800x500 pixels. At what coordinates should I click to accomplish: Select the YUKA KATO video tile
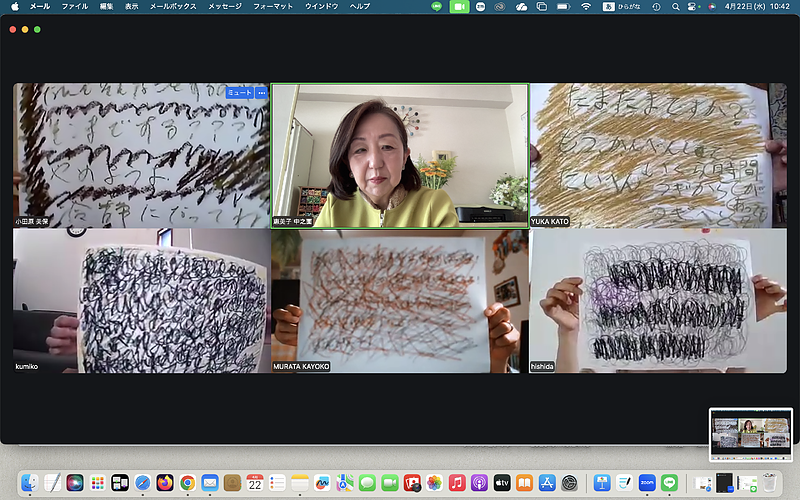click(657, 155)
